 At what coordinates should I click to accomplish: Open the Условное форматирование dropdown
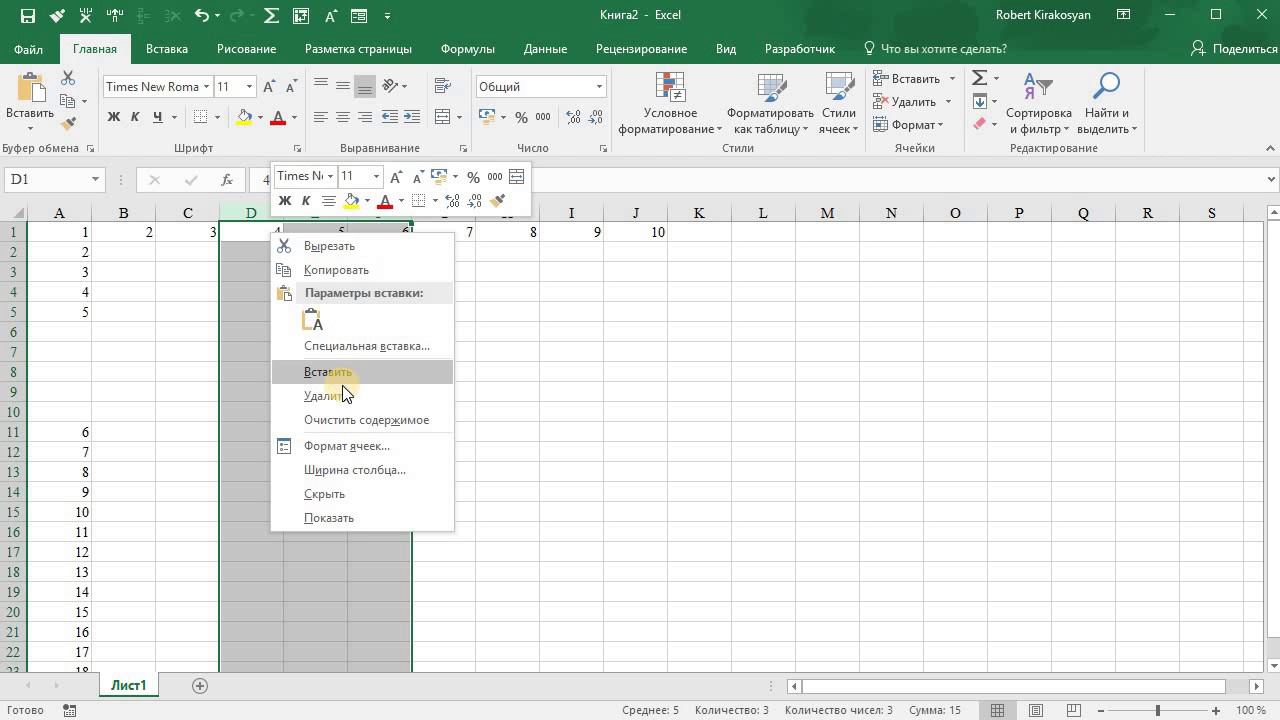tap(670, 103)
